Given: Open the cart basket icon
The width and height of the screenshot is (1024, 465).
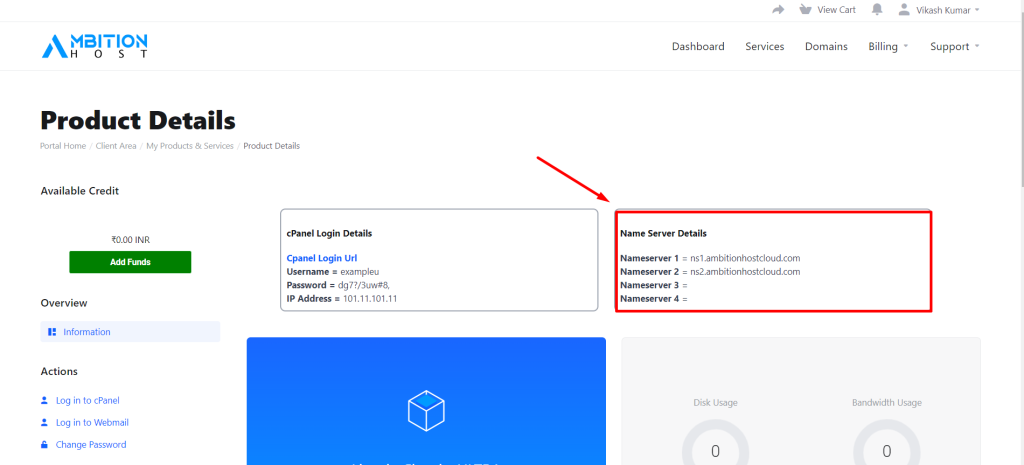Looking at the screenshot, I should pyautogui.click(x=805, y=10).
